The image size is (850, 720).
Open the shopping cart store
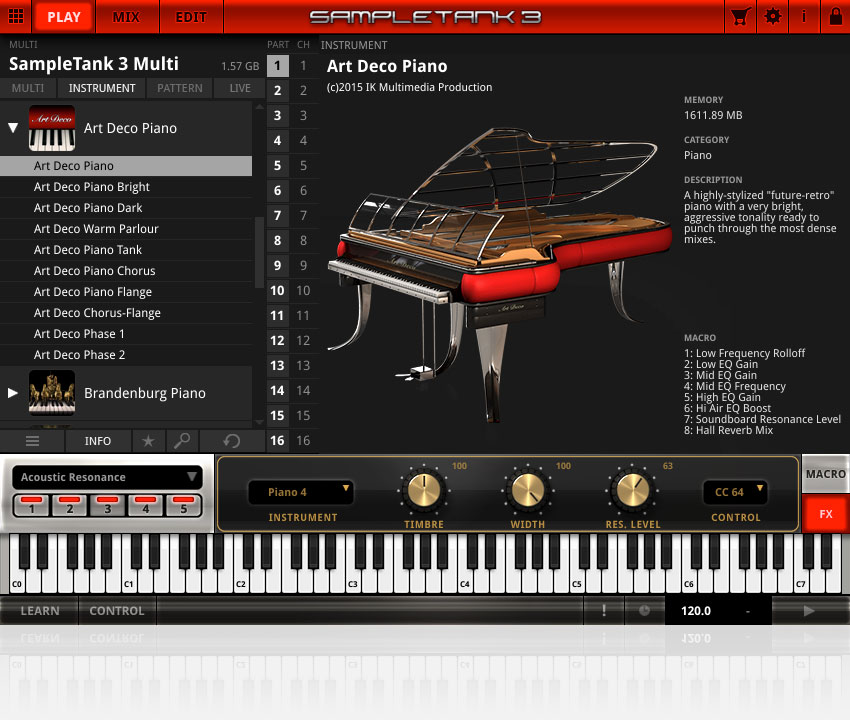pos(740,16)
